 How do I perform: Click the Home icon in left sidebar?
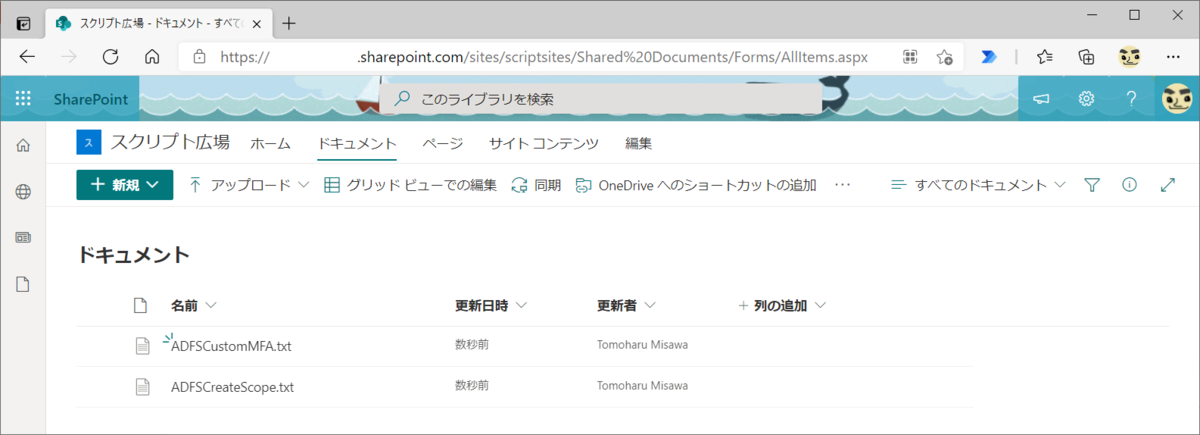pyautogui.click(x=23, y=146)
